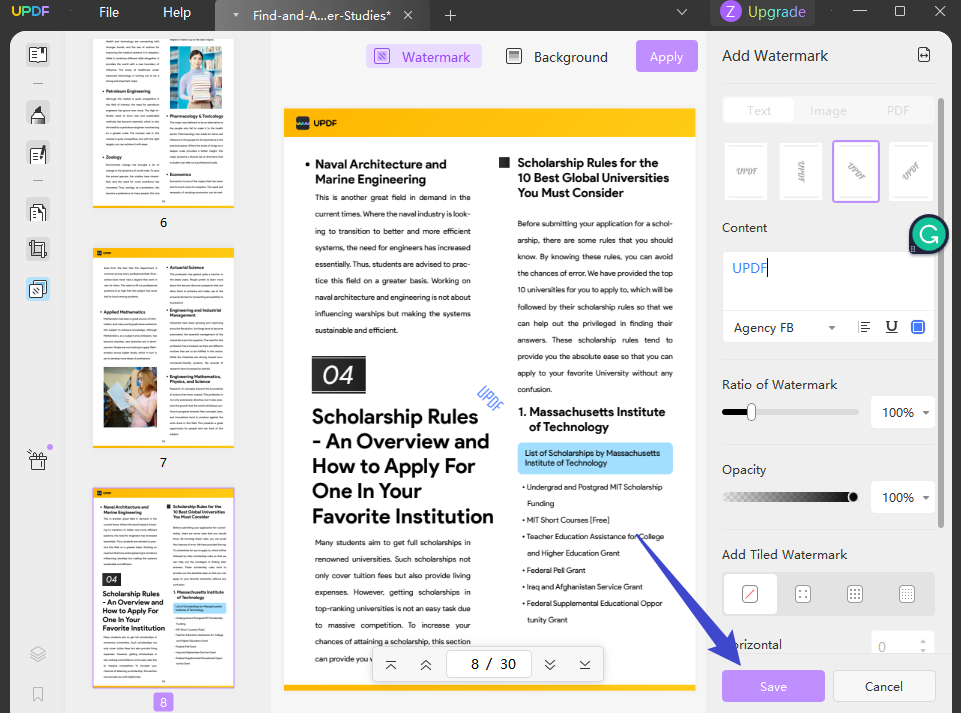
Task: Open the Reader mode icon in left sidebar
Action: tap(38, 55)
